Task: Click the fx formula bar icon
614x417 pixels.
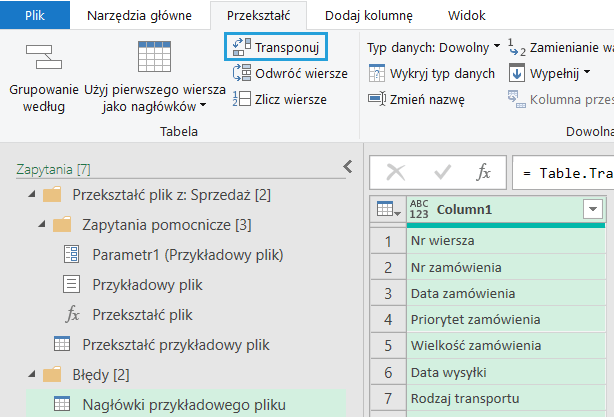Action: tap(483, 172)
